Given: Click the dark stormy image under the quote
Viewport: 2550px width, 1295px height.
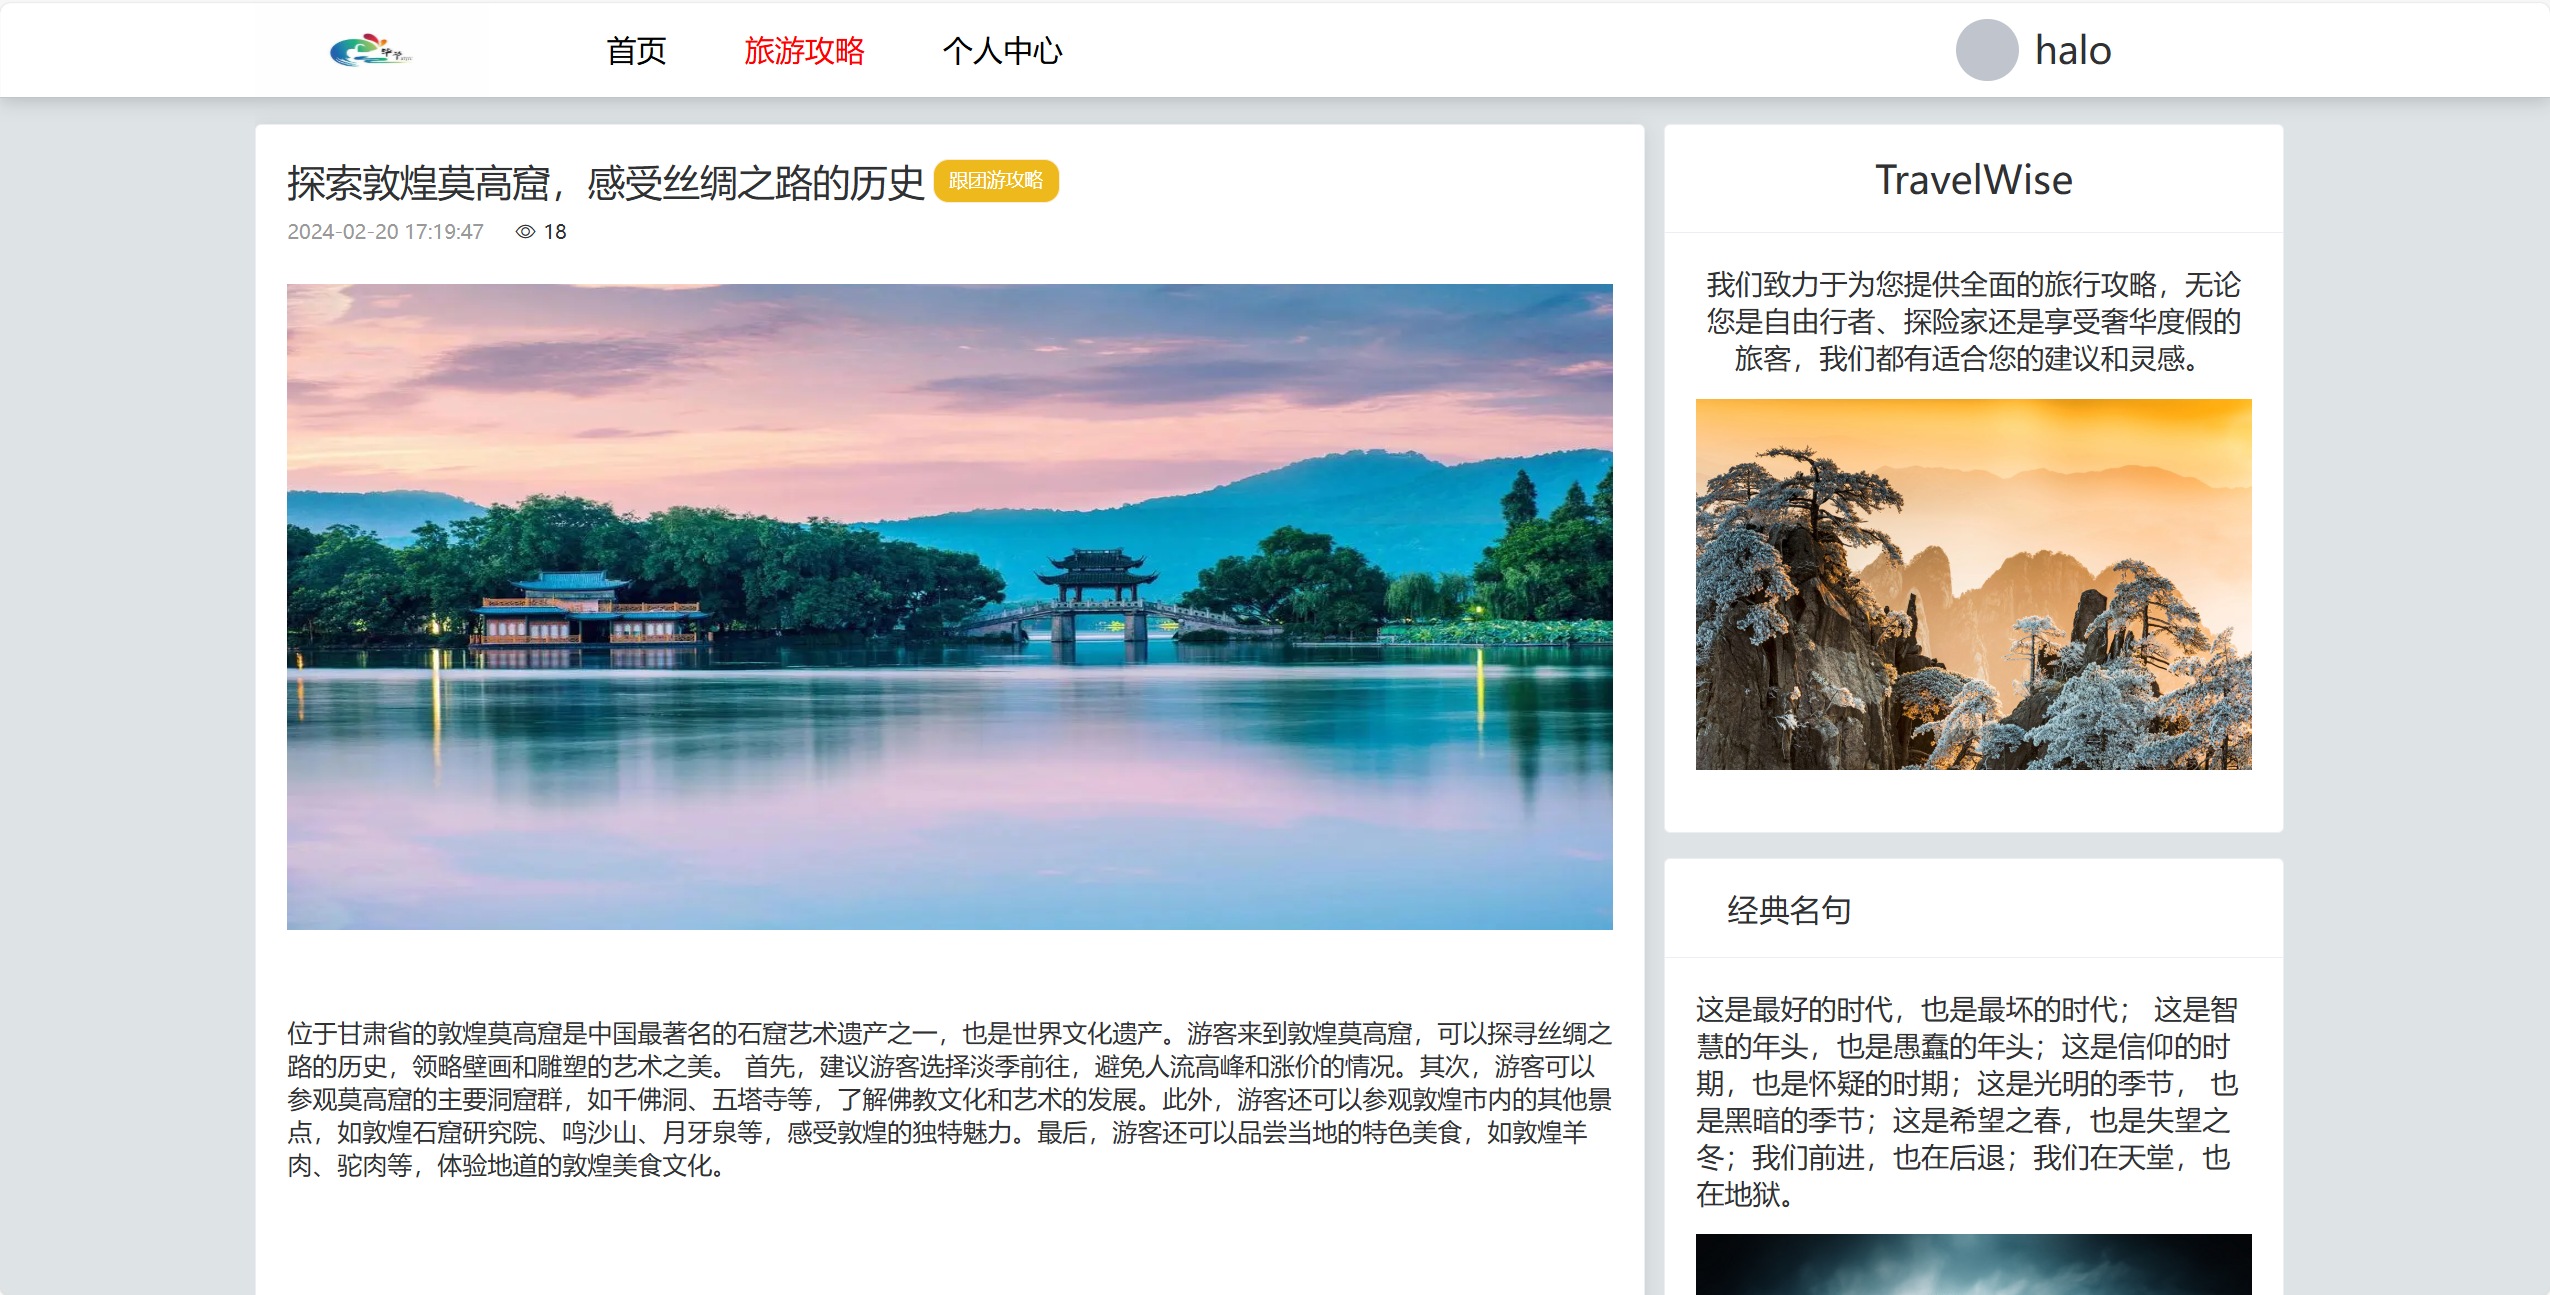Looking at the screenshot, I should click(1973, 1264).
